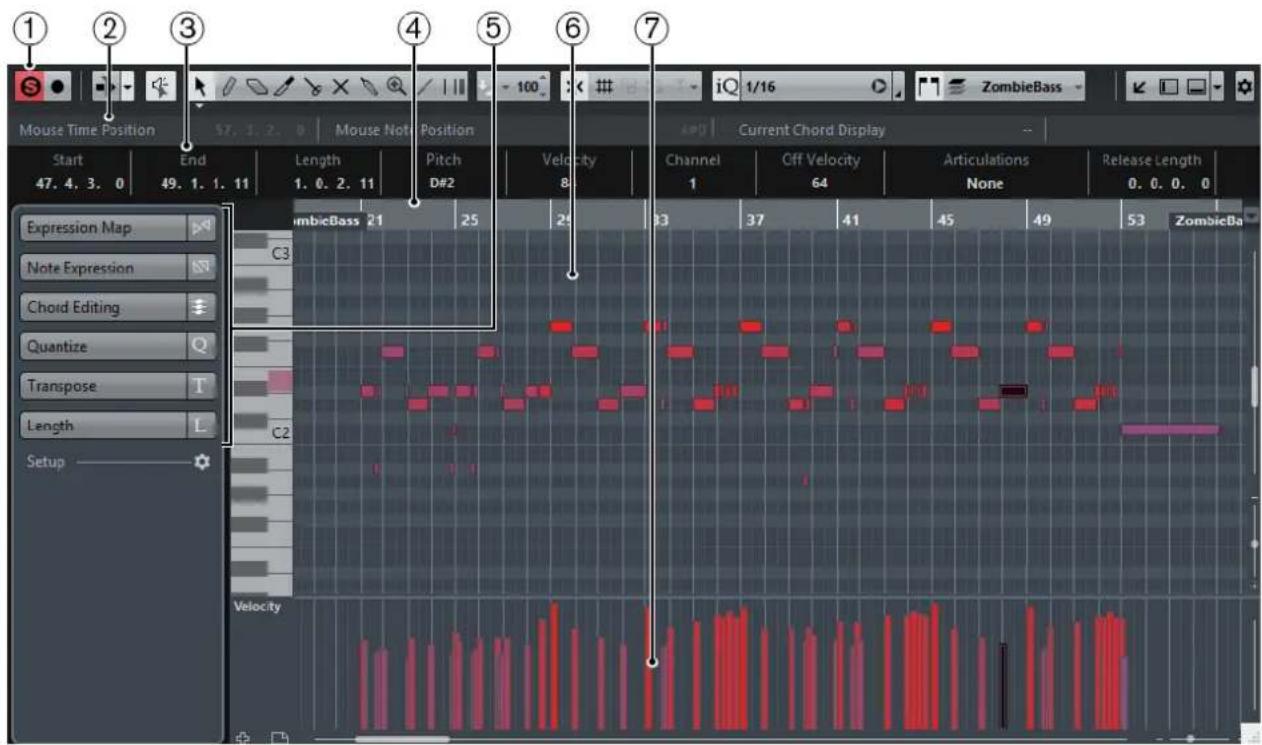
Task: Open the Chord Editing section
Action: coord(103,307)
